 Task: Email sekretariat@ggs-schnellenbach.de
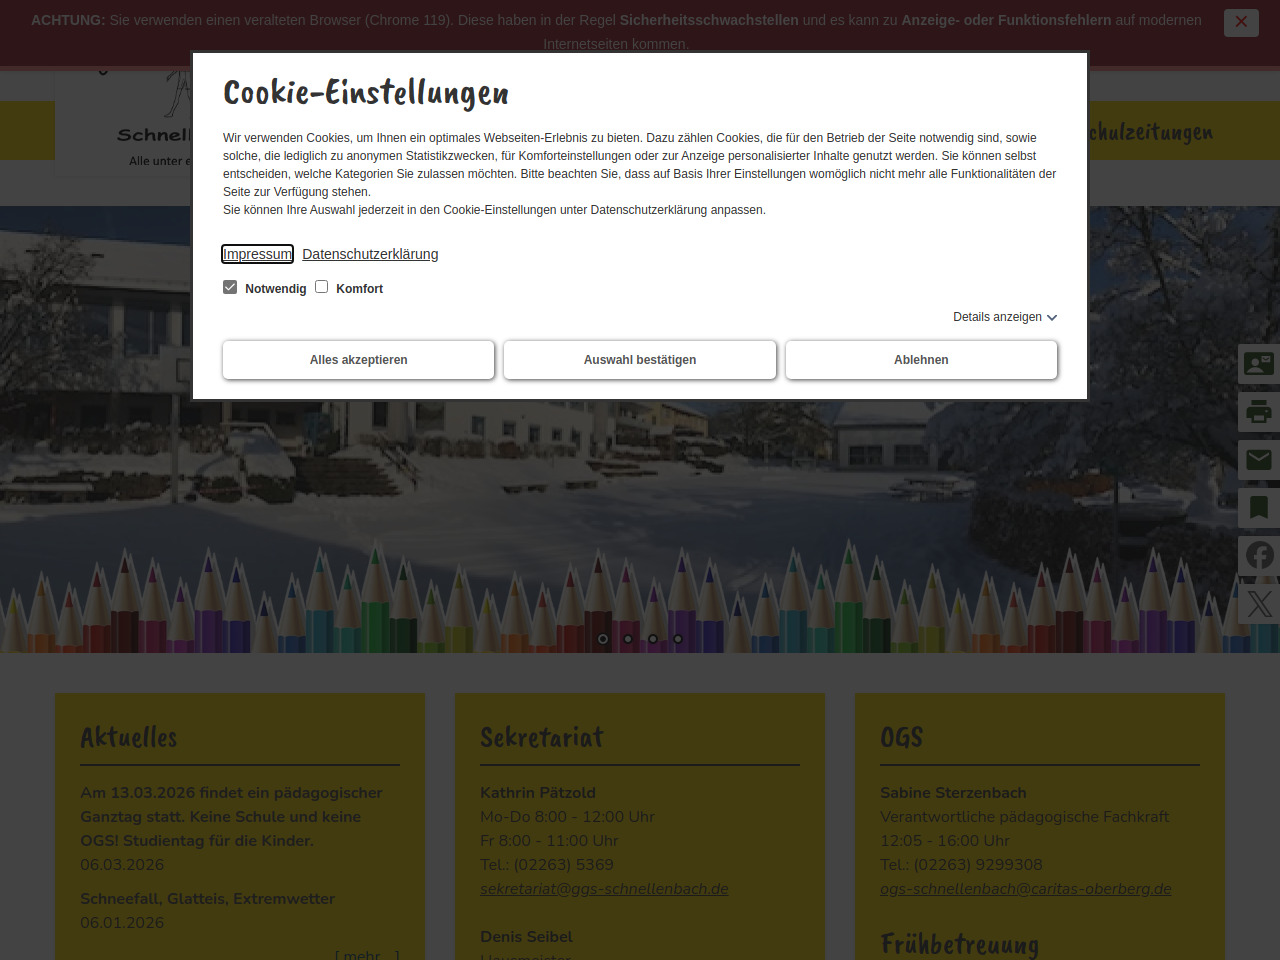(x=604, y=889)
